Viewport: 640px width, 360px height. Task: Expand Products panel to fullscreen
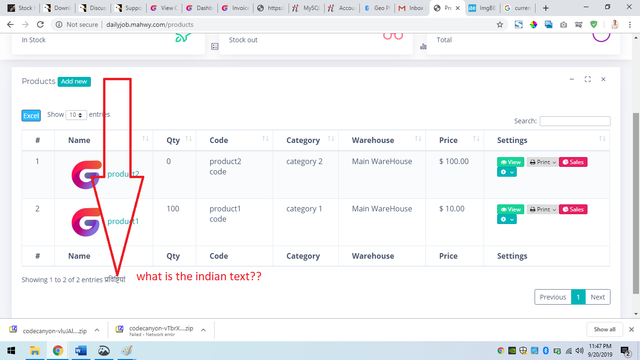pos(588,79)
